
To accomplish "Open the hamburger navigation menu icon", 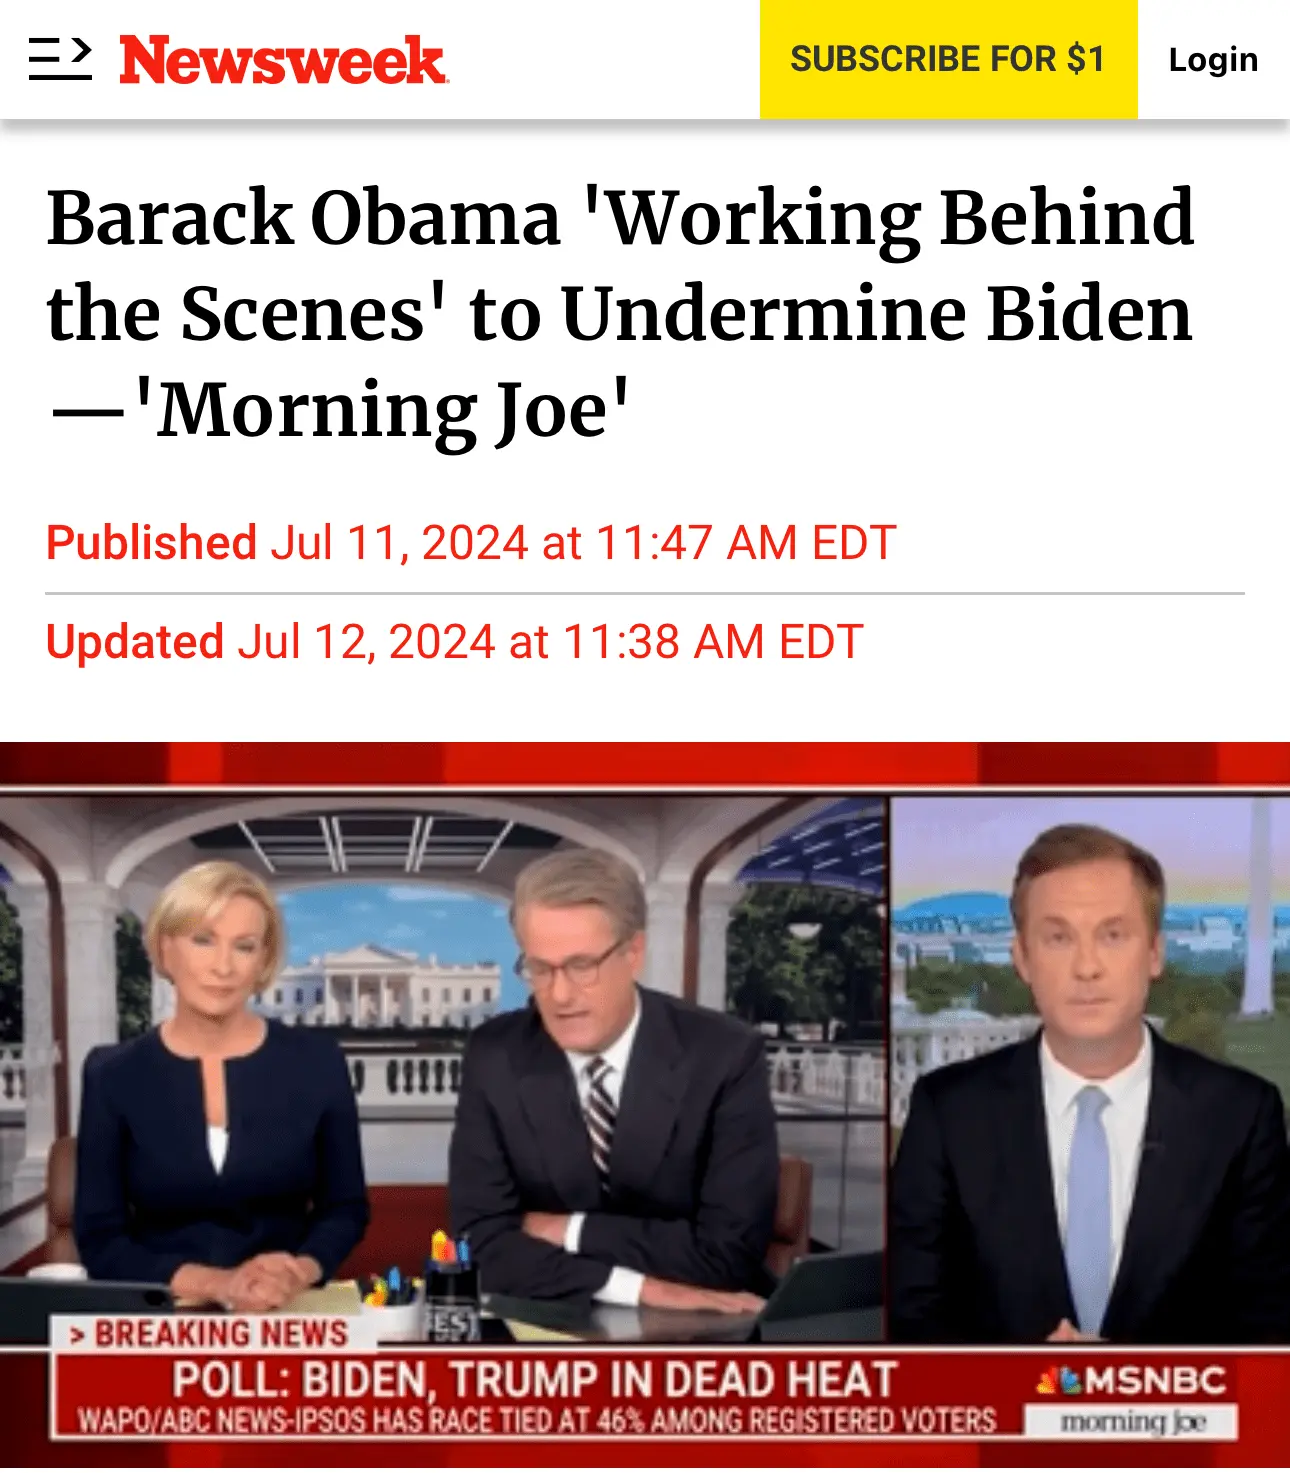I will click(60, 59).
